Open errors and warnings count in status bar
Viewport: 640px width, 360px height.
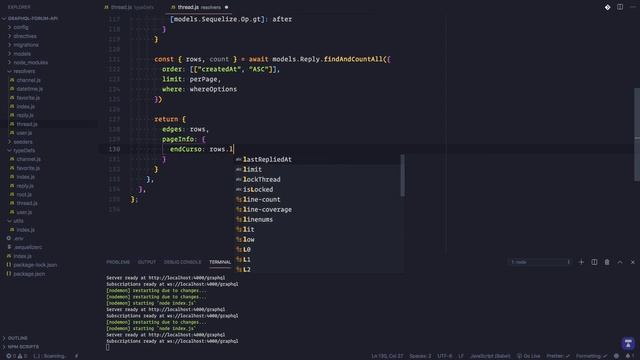(x=16, y=356)
